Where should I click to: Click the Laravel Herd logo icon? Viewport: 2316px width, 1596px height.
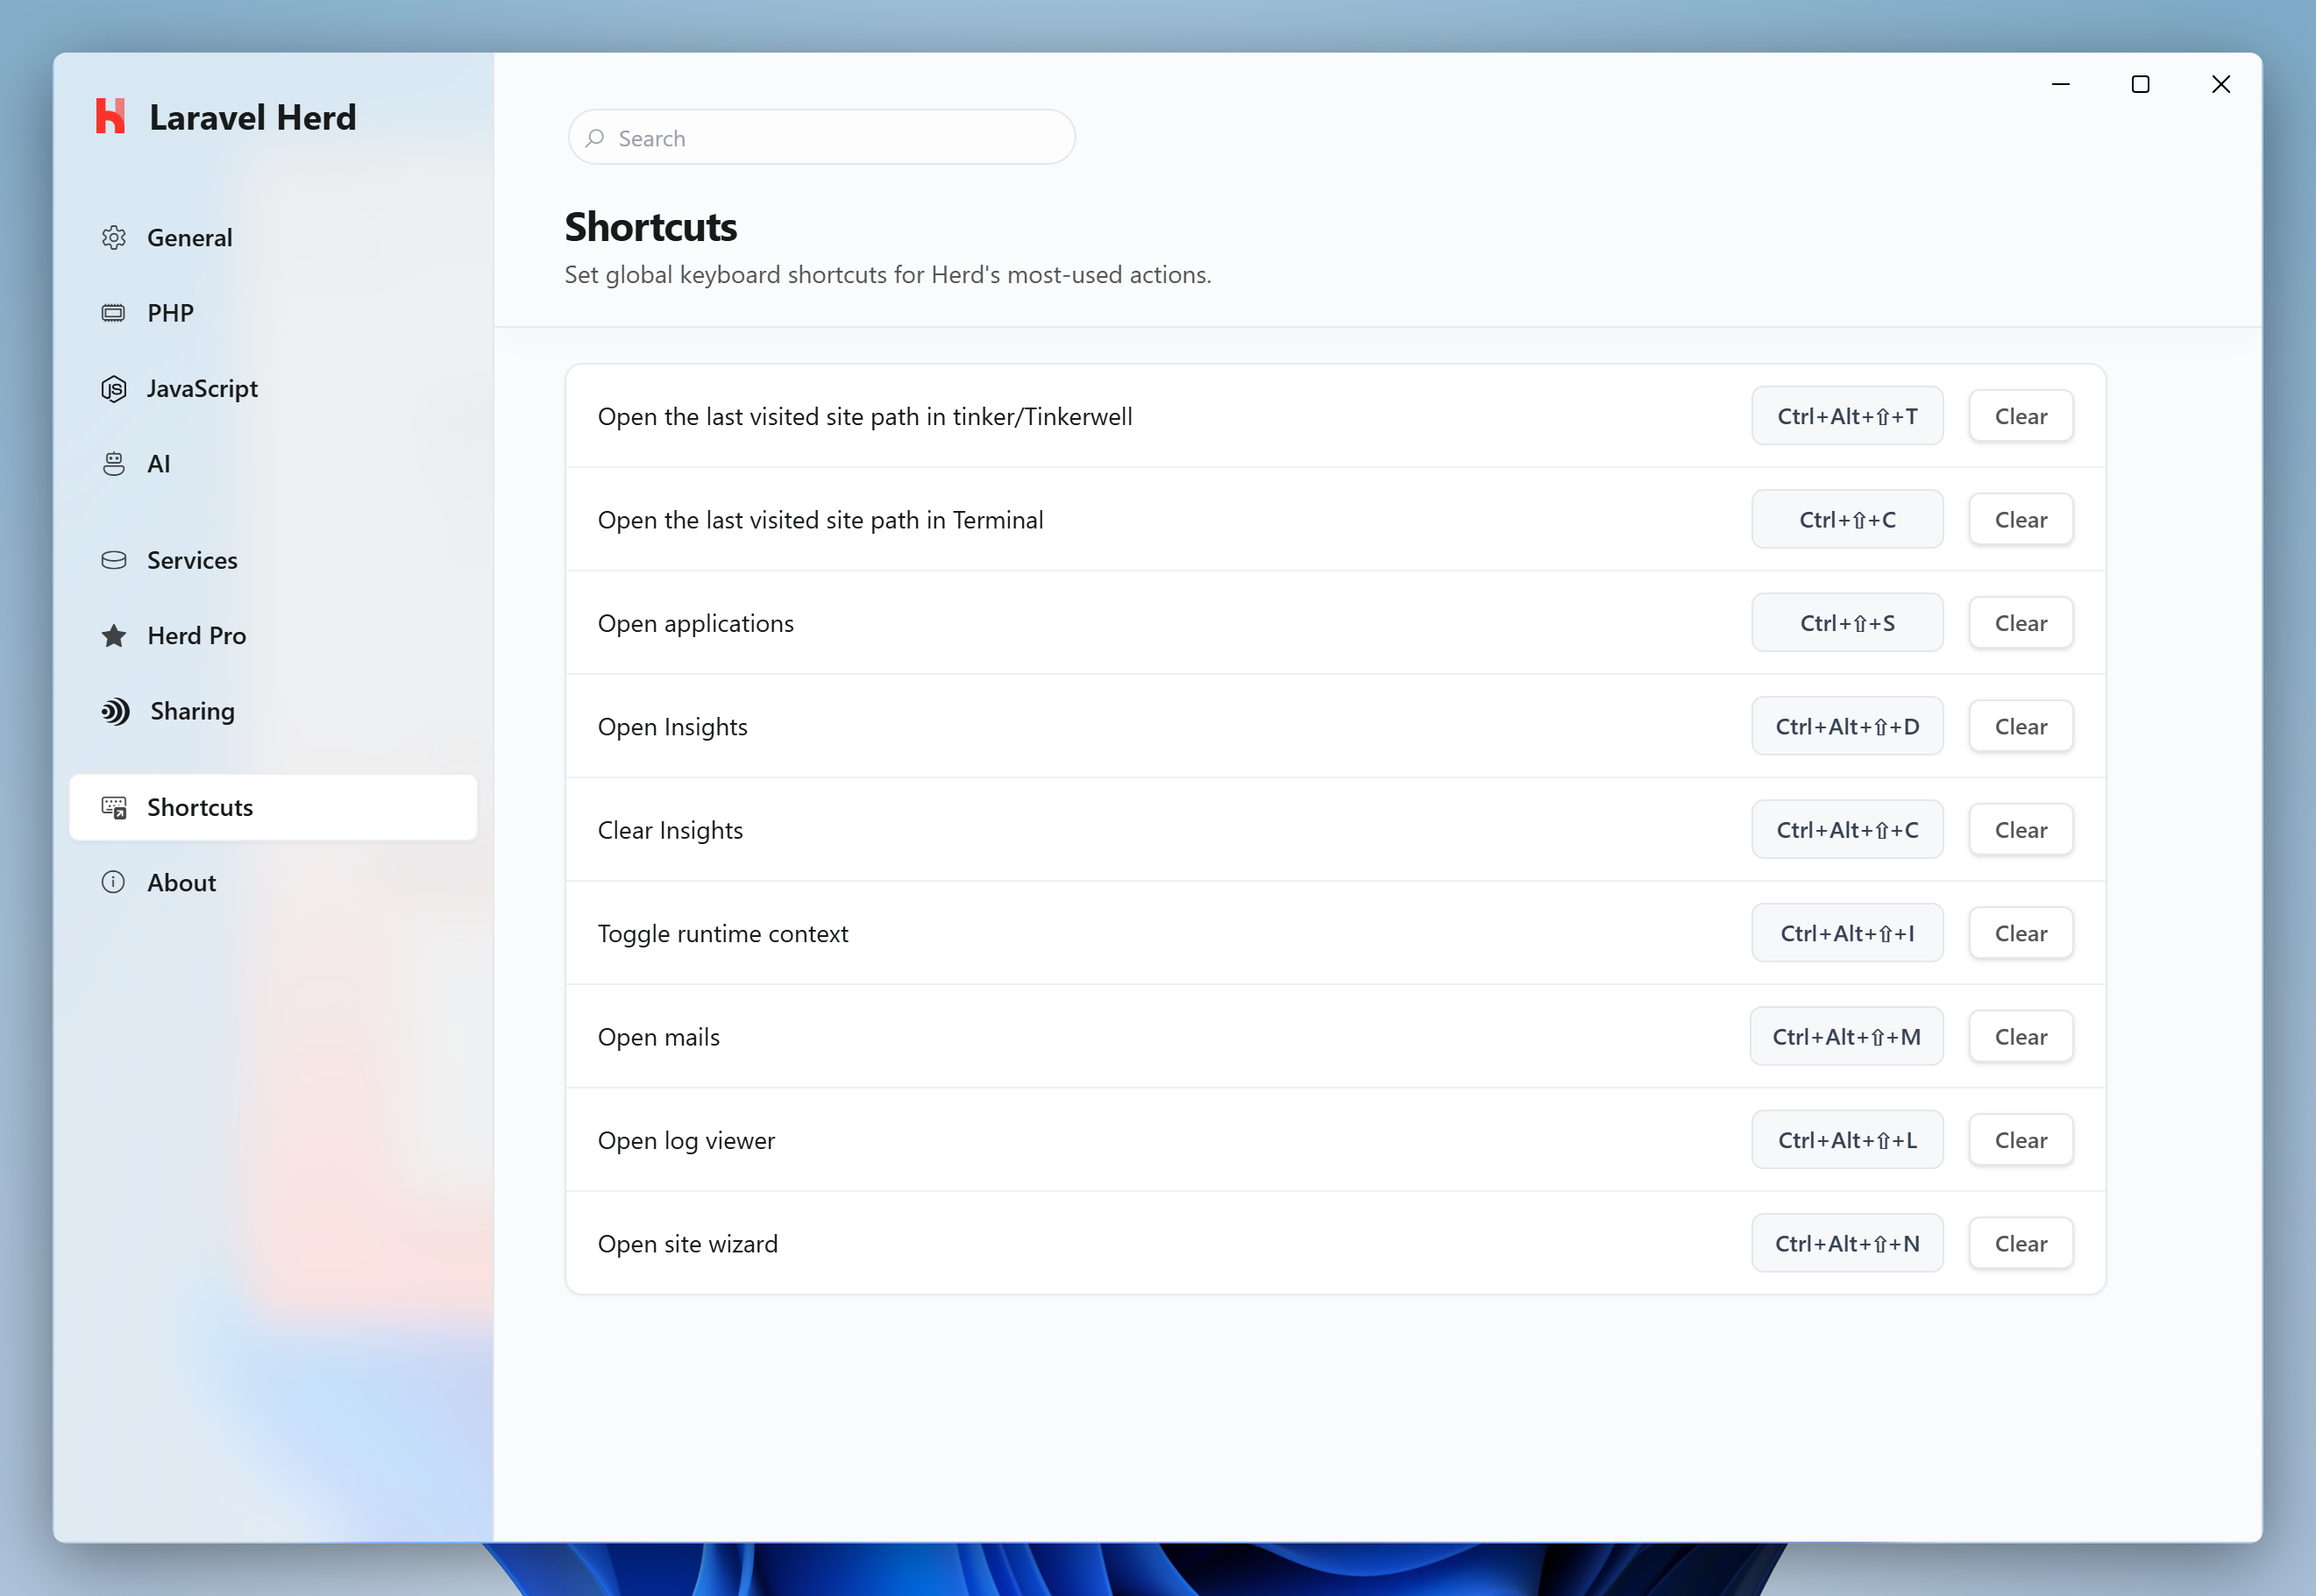[111, 116]
